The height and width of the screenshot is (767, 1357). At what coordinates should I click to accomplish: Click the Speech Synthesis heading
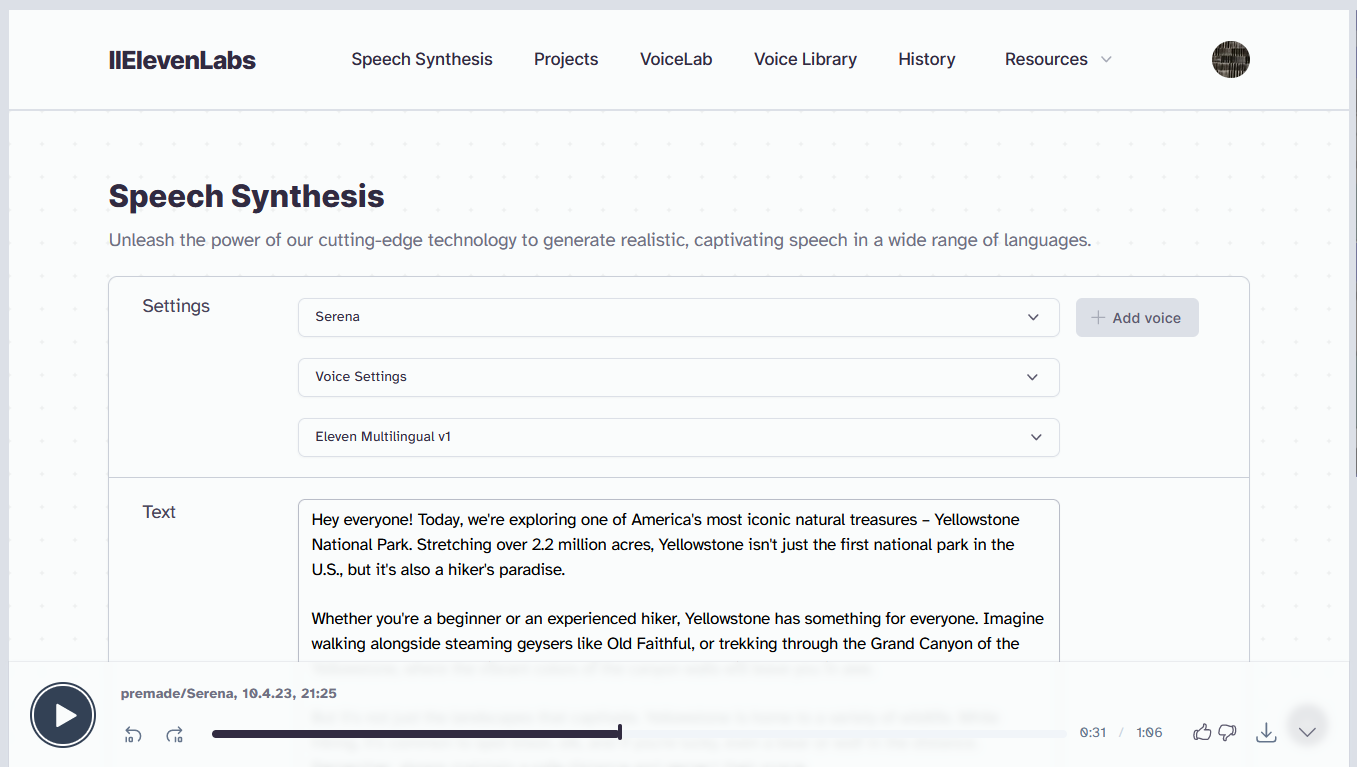[246, 196]
